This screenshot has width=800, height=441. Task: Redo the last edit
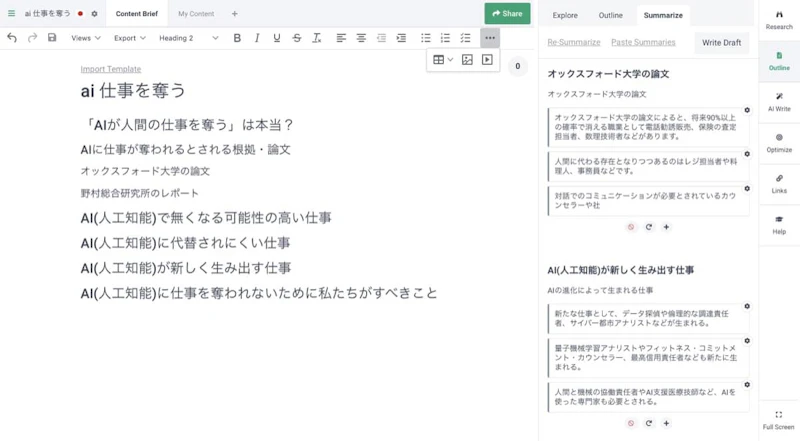coord(32,38)
